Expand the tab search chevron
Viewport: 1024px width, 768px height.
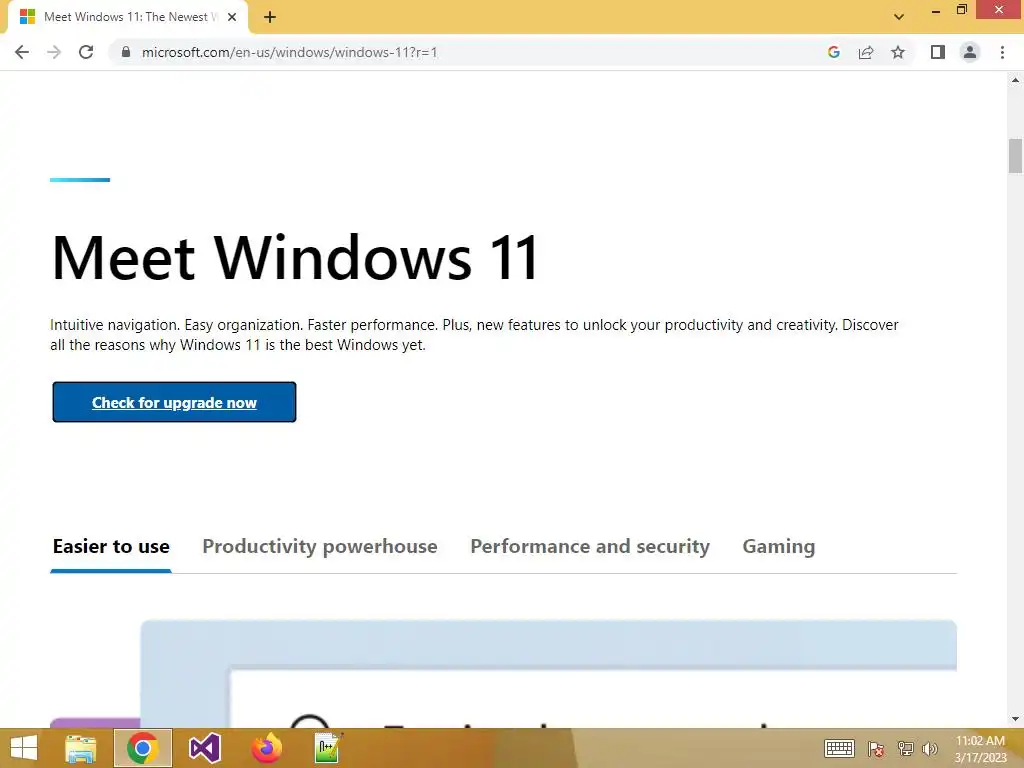(899, 17)
